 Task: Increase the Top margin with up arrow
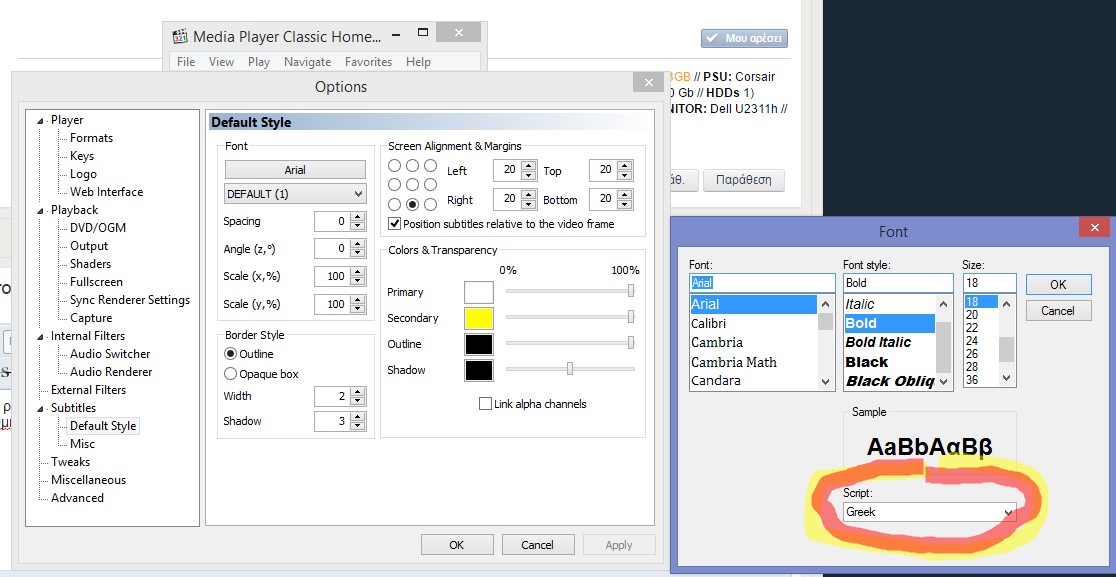tap(624, 166)
